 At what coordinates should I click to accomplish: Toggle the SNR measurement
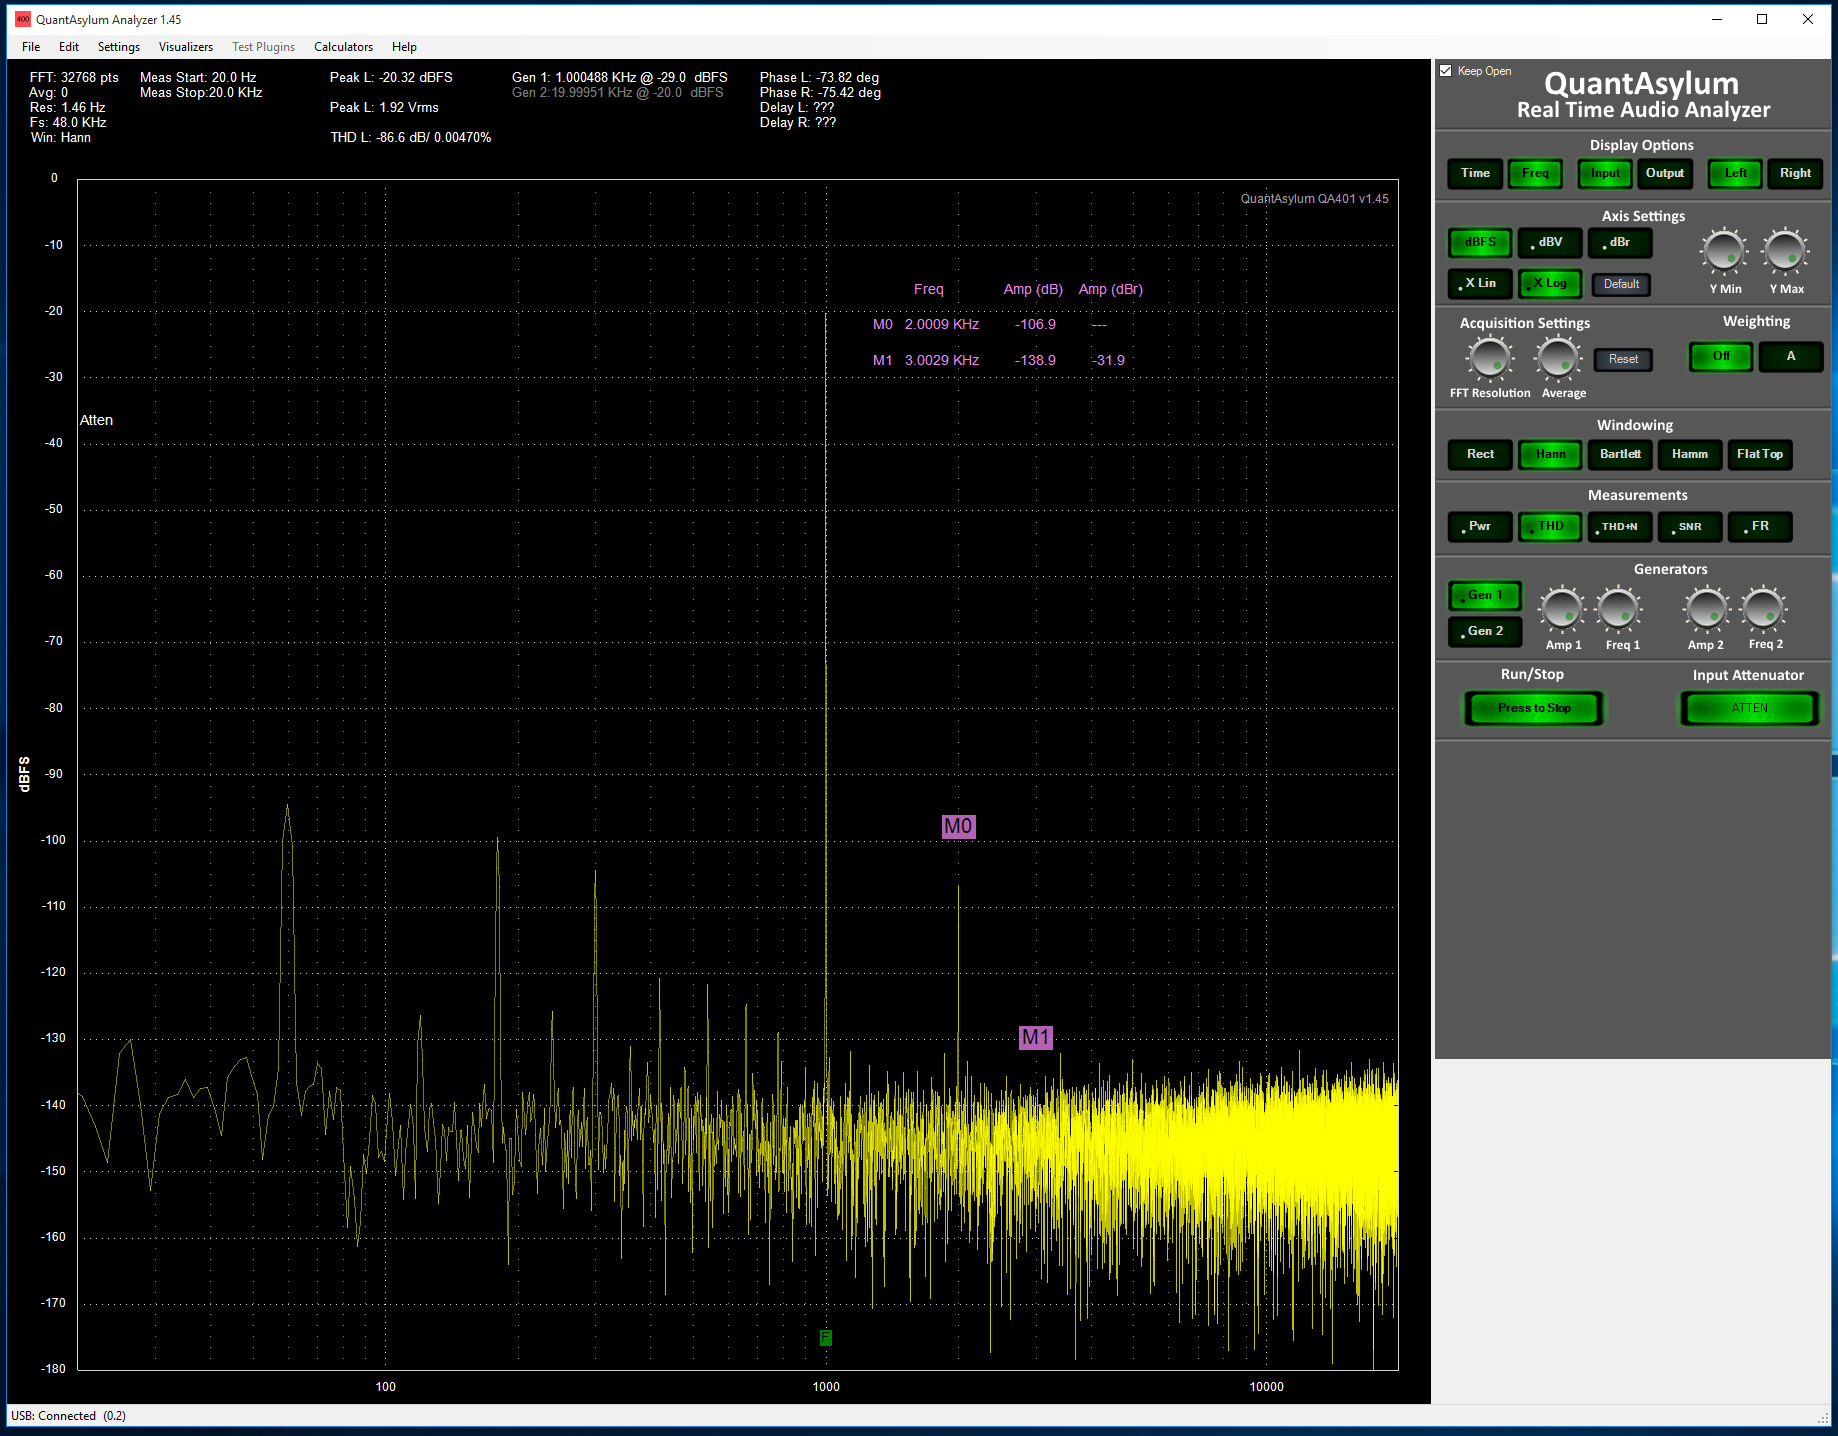tap(1690, 526)
